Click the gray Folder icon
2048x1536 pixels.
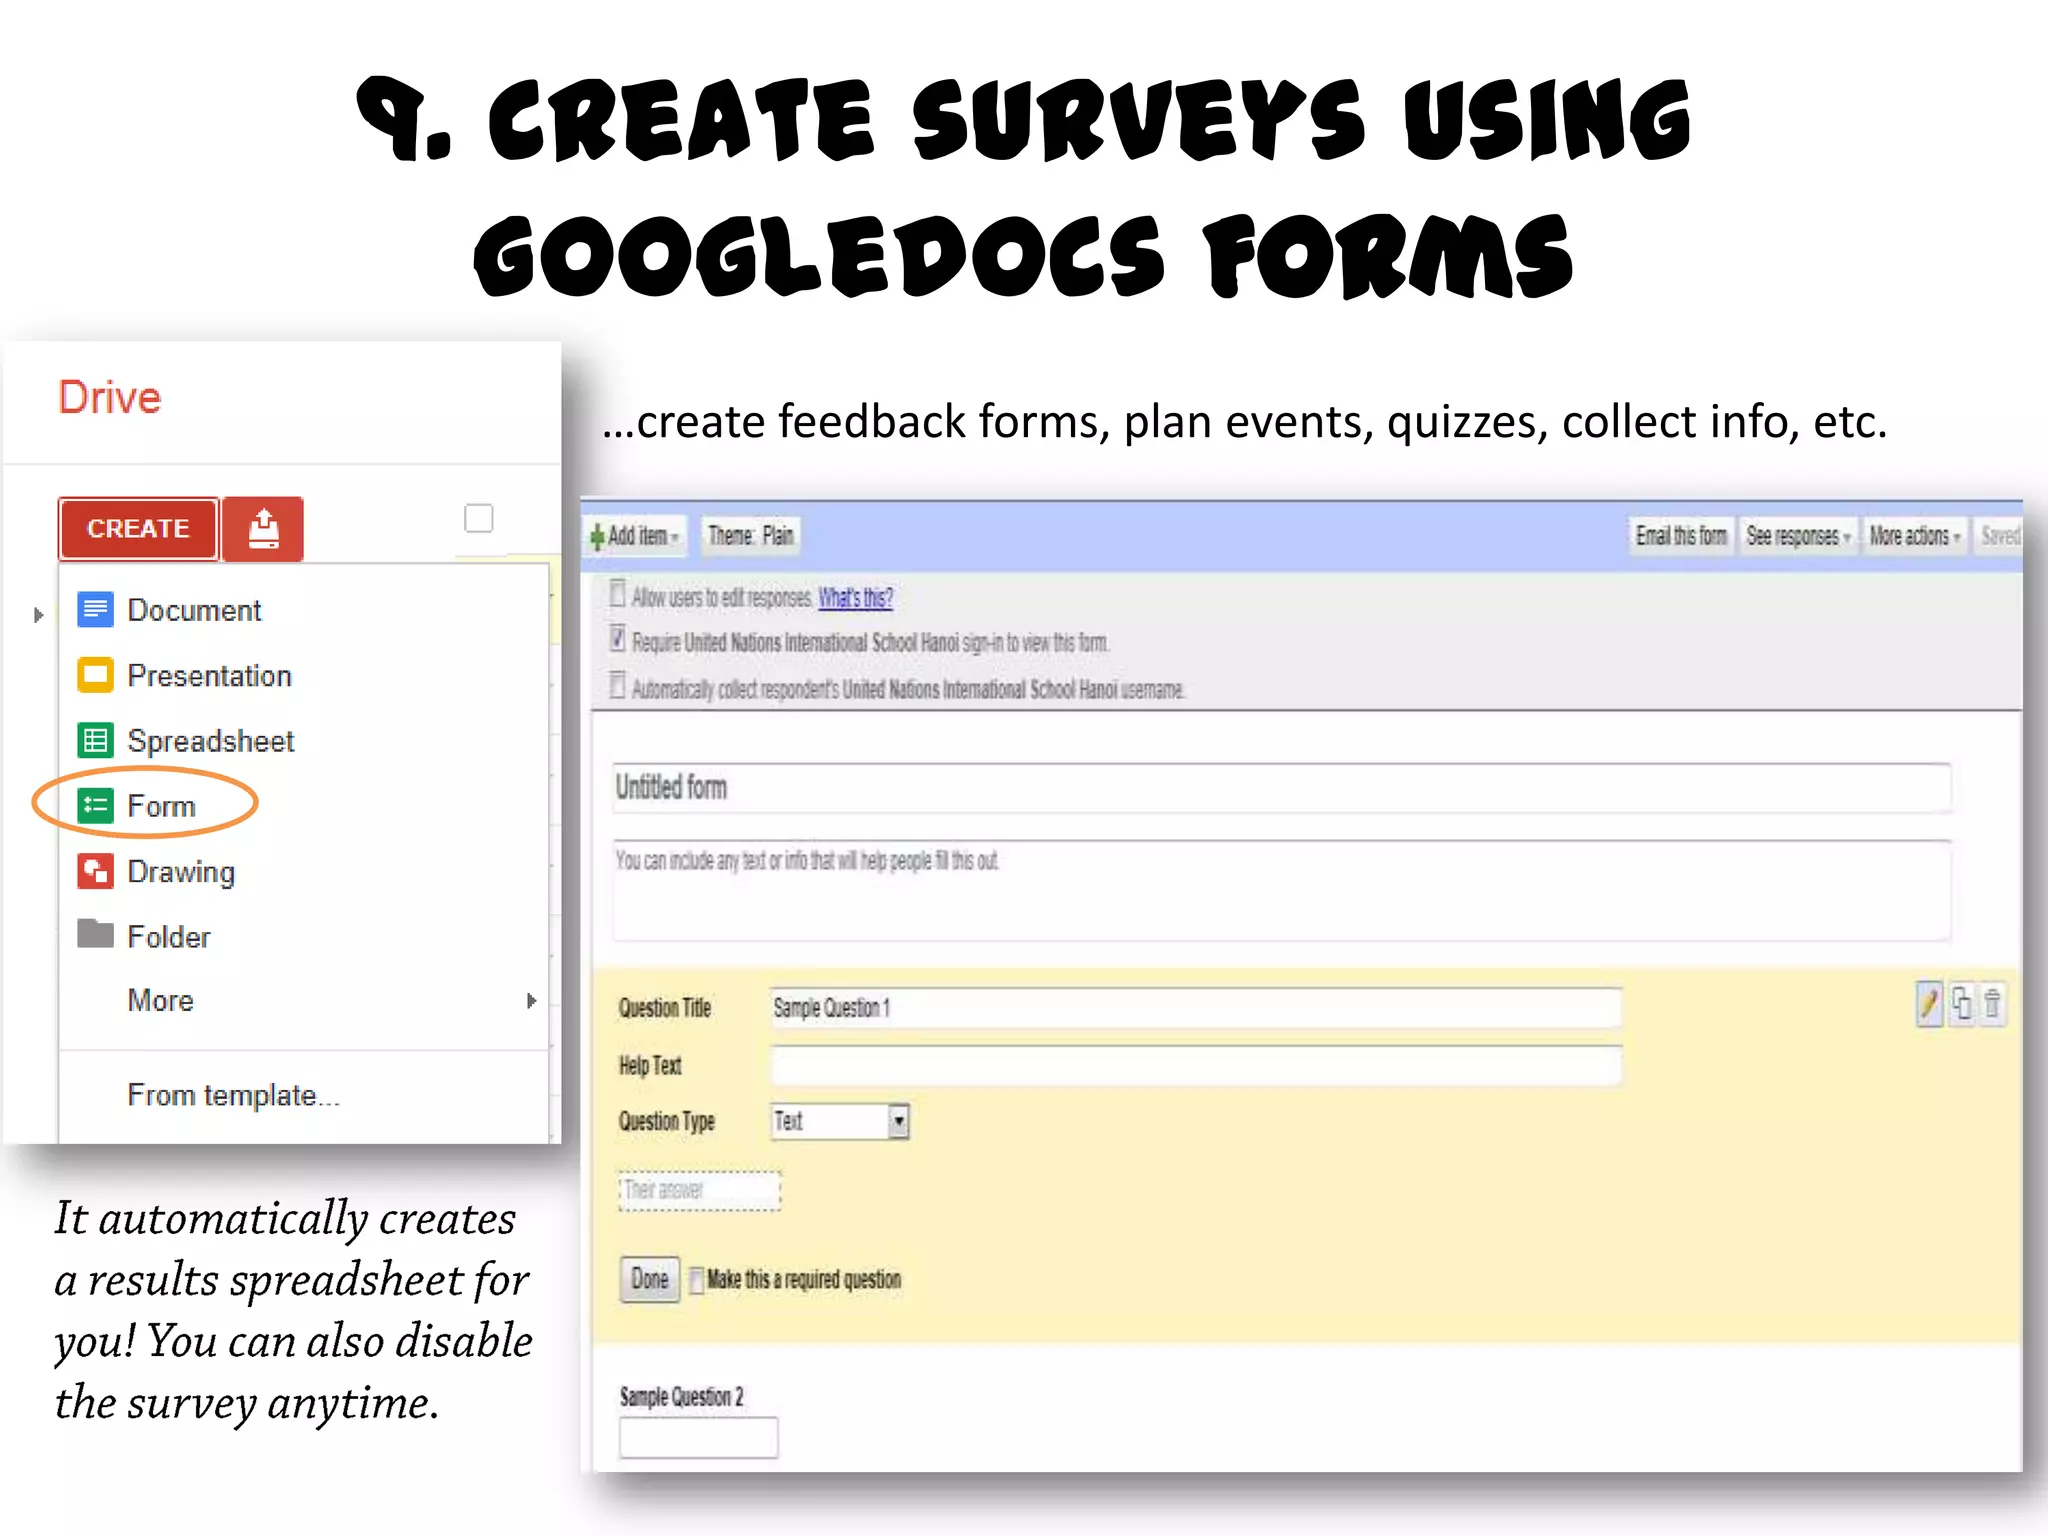point(95,934)
